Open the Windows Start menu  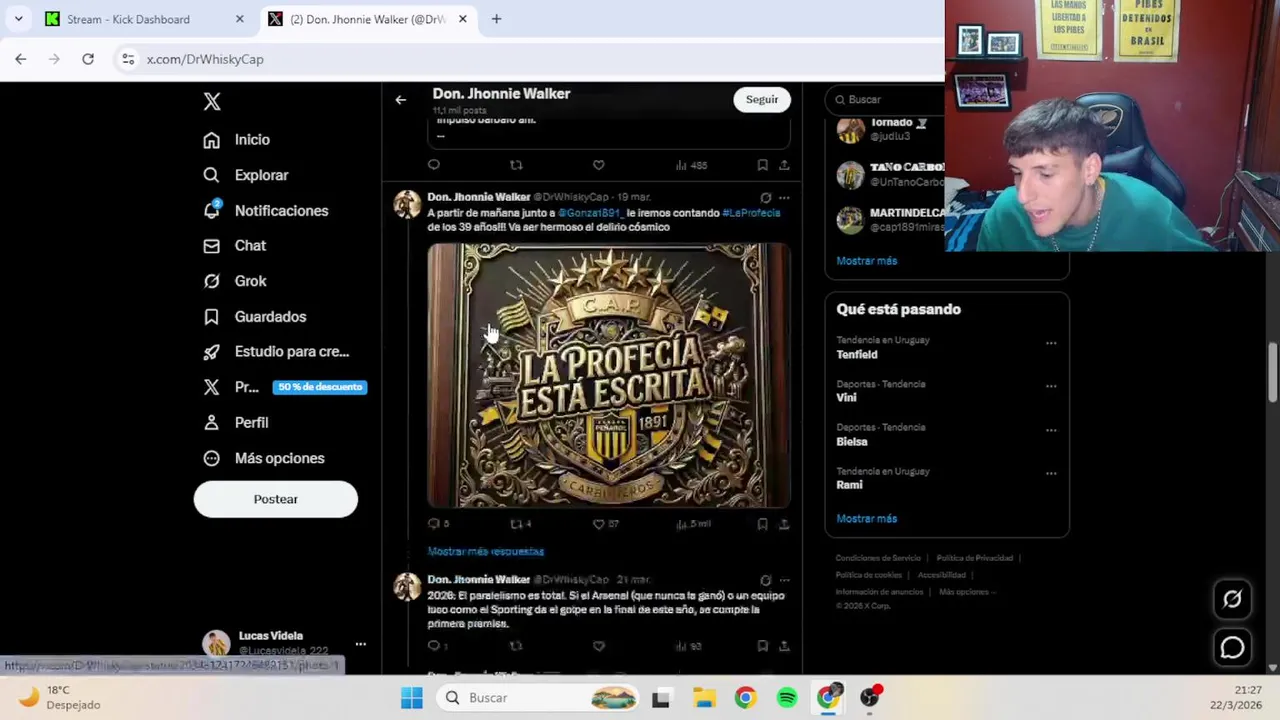412,698
